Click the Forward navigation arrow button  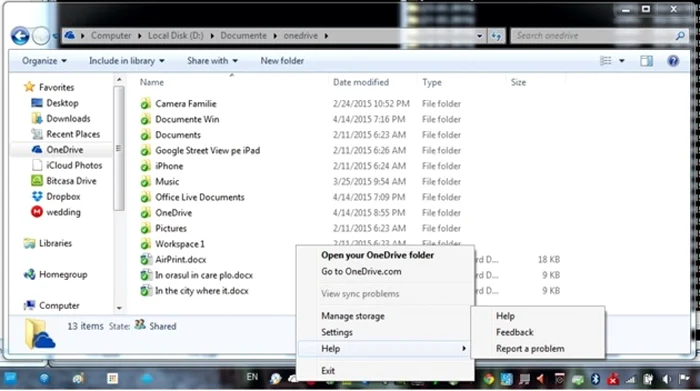pyautogui.click(x=41, y=36)
